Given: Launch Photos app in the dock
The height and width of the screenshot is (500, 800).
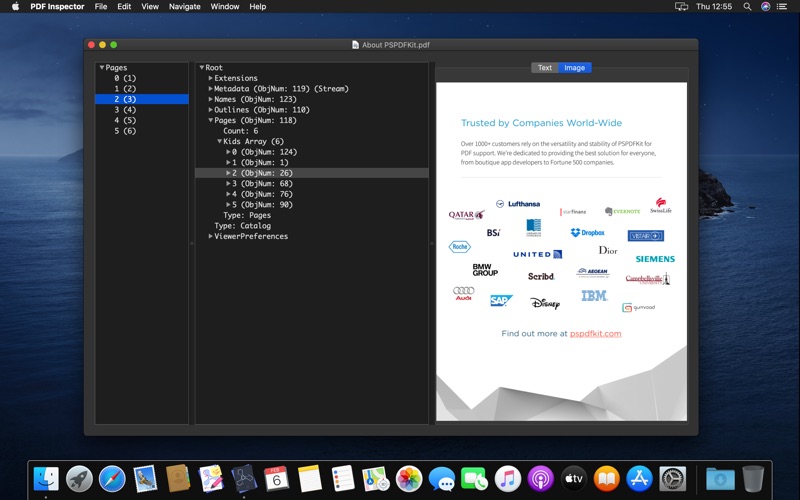Looking at the screenshot, I should [409, 479].
